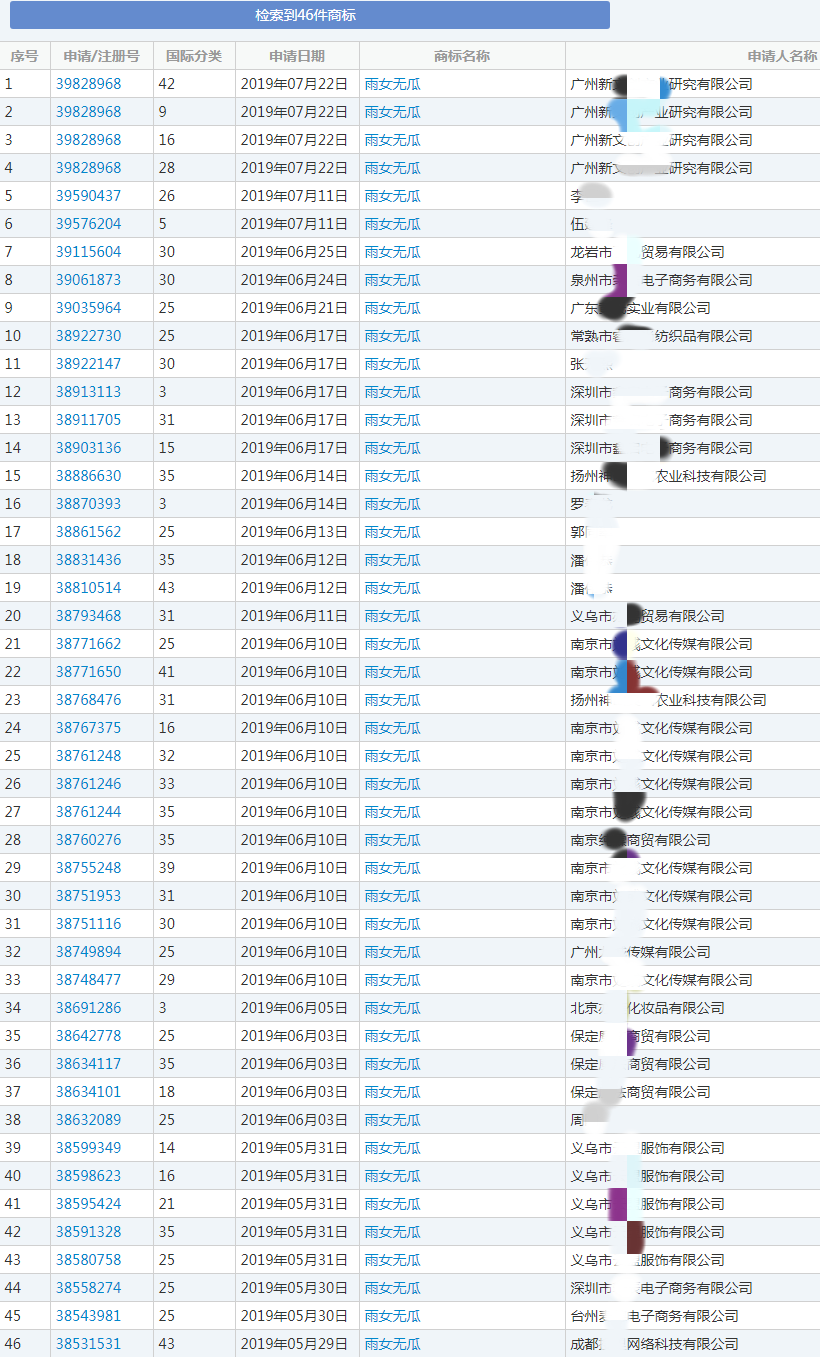Open application number 38599349
820x1357 pixels.
click(88, 1148)
